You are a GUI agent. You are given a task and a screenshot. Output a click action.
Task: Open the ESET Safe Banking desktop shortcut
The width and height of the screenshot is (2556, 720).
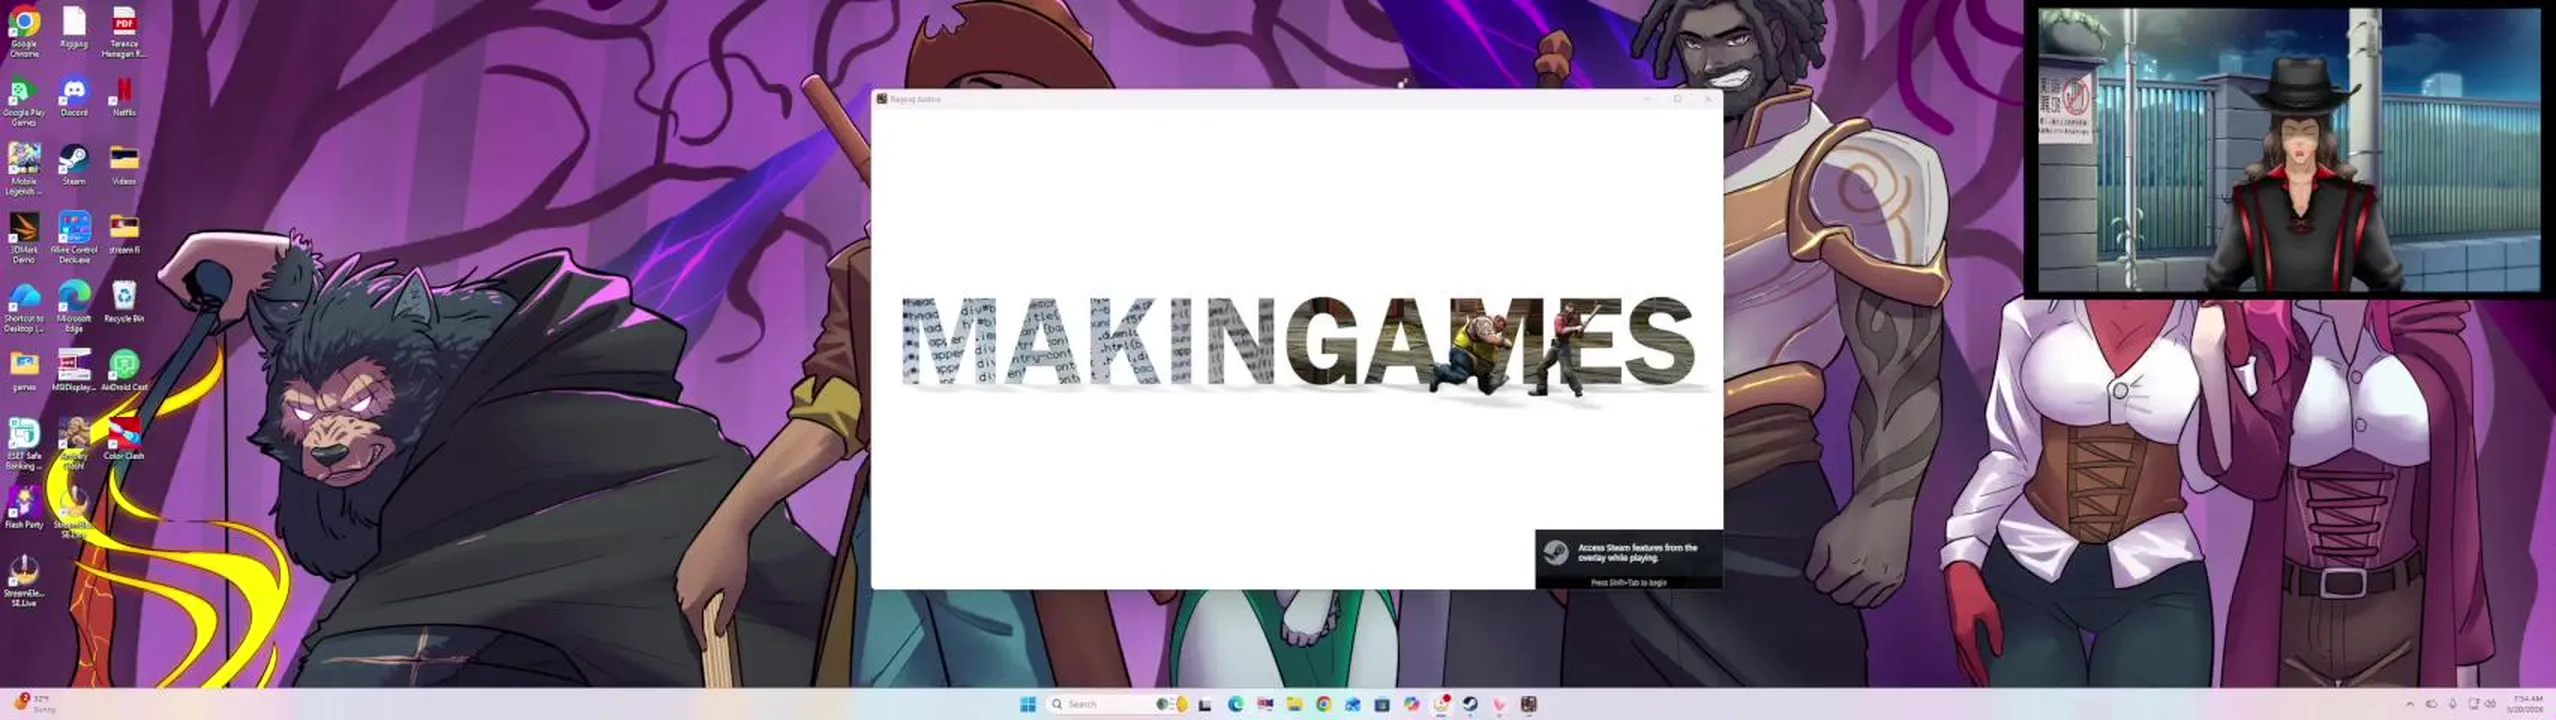click(24, 443)
